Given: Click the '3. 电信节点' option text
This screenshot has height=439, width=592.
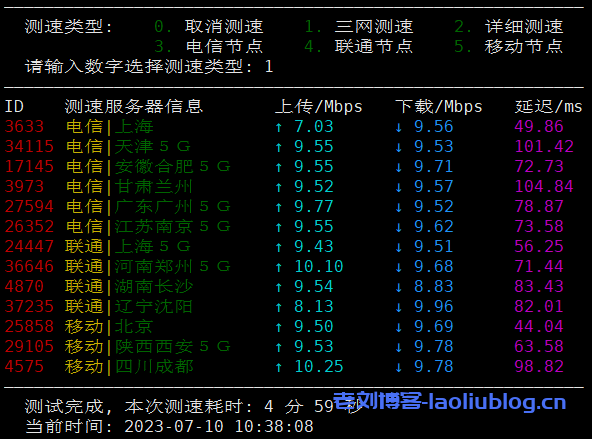Looking at the screenshot, I should (x=208, y=46).
